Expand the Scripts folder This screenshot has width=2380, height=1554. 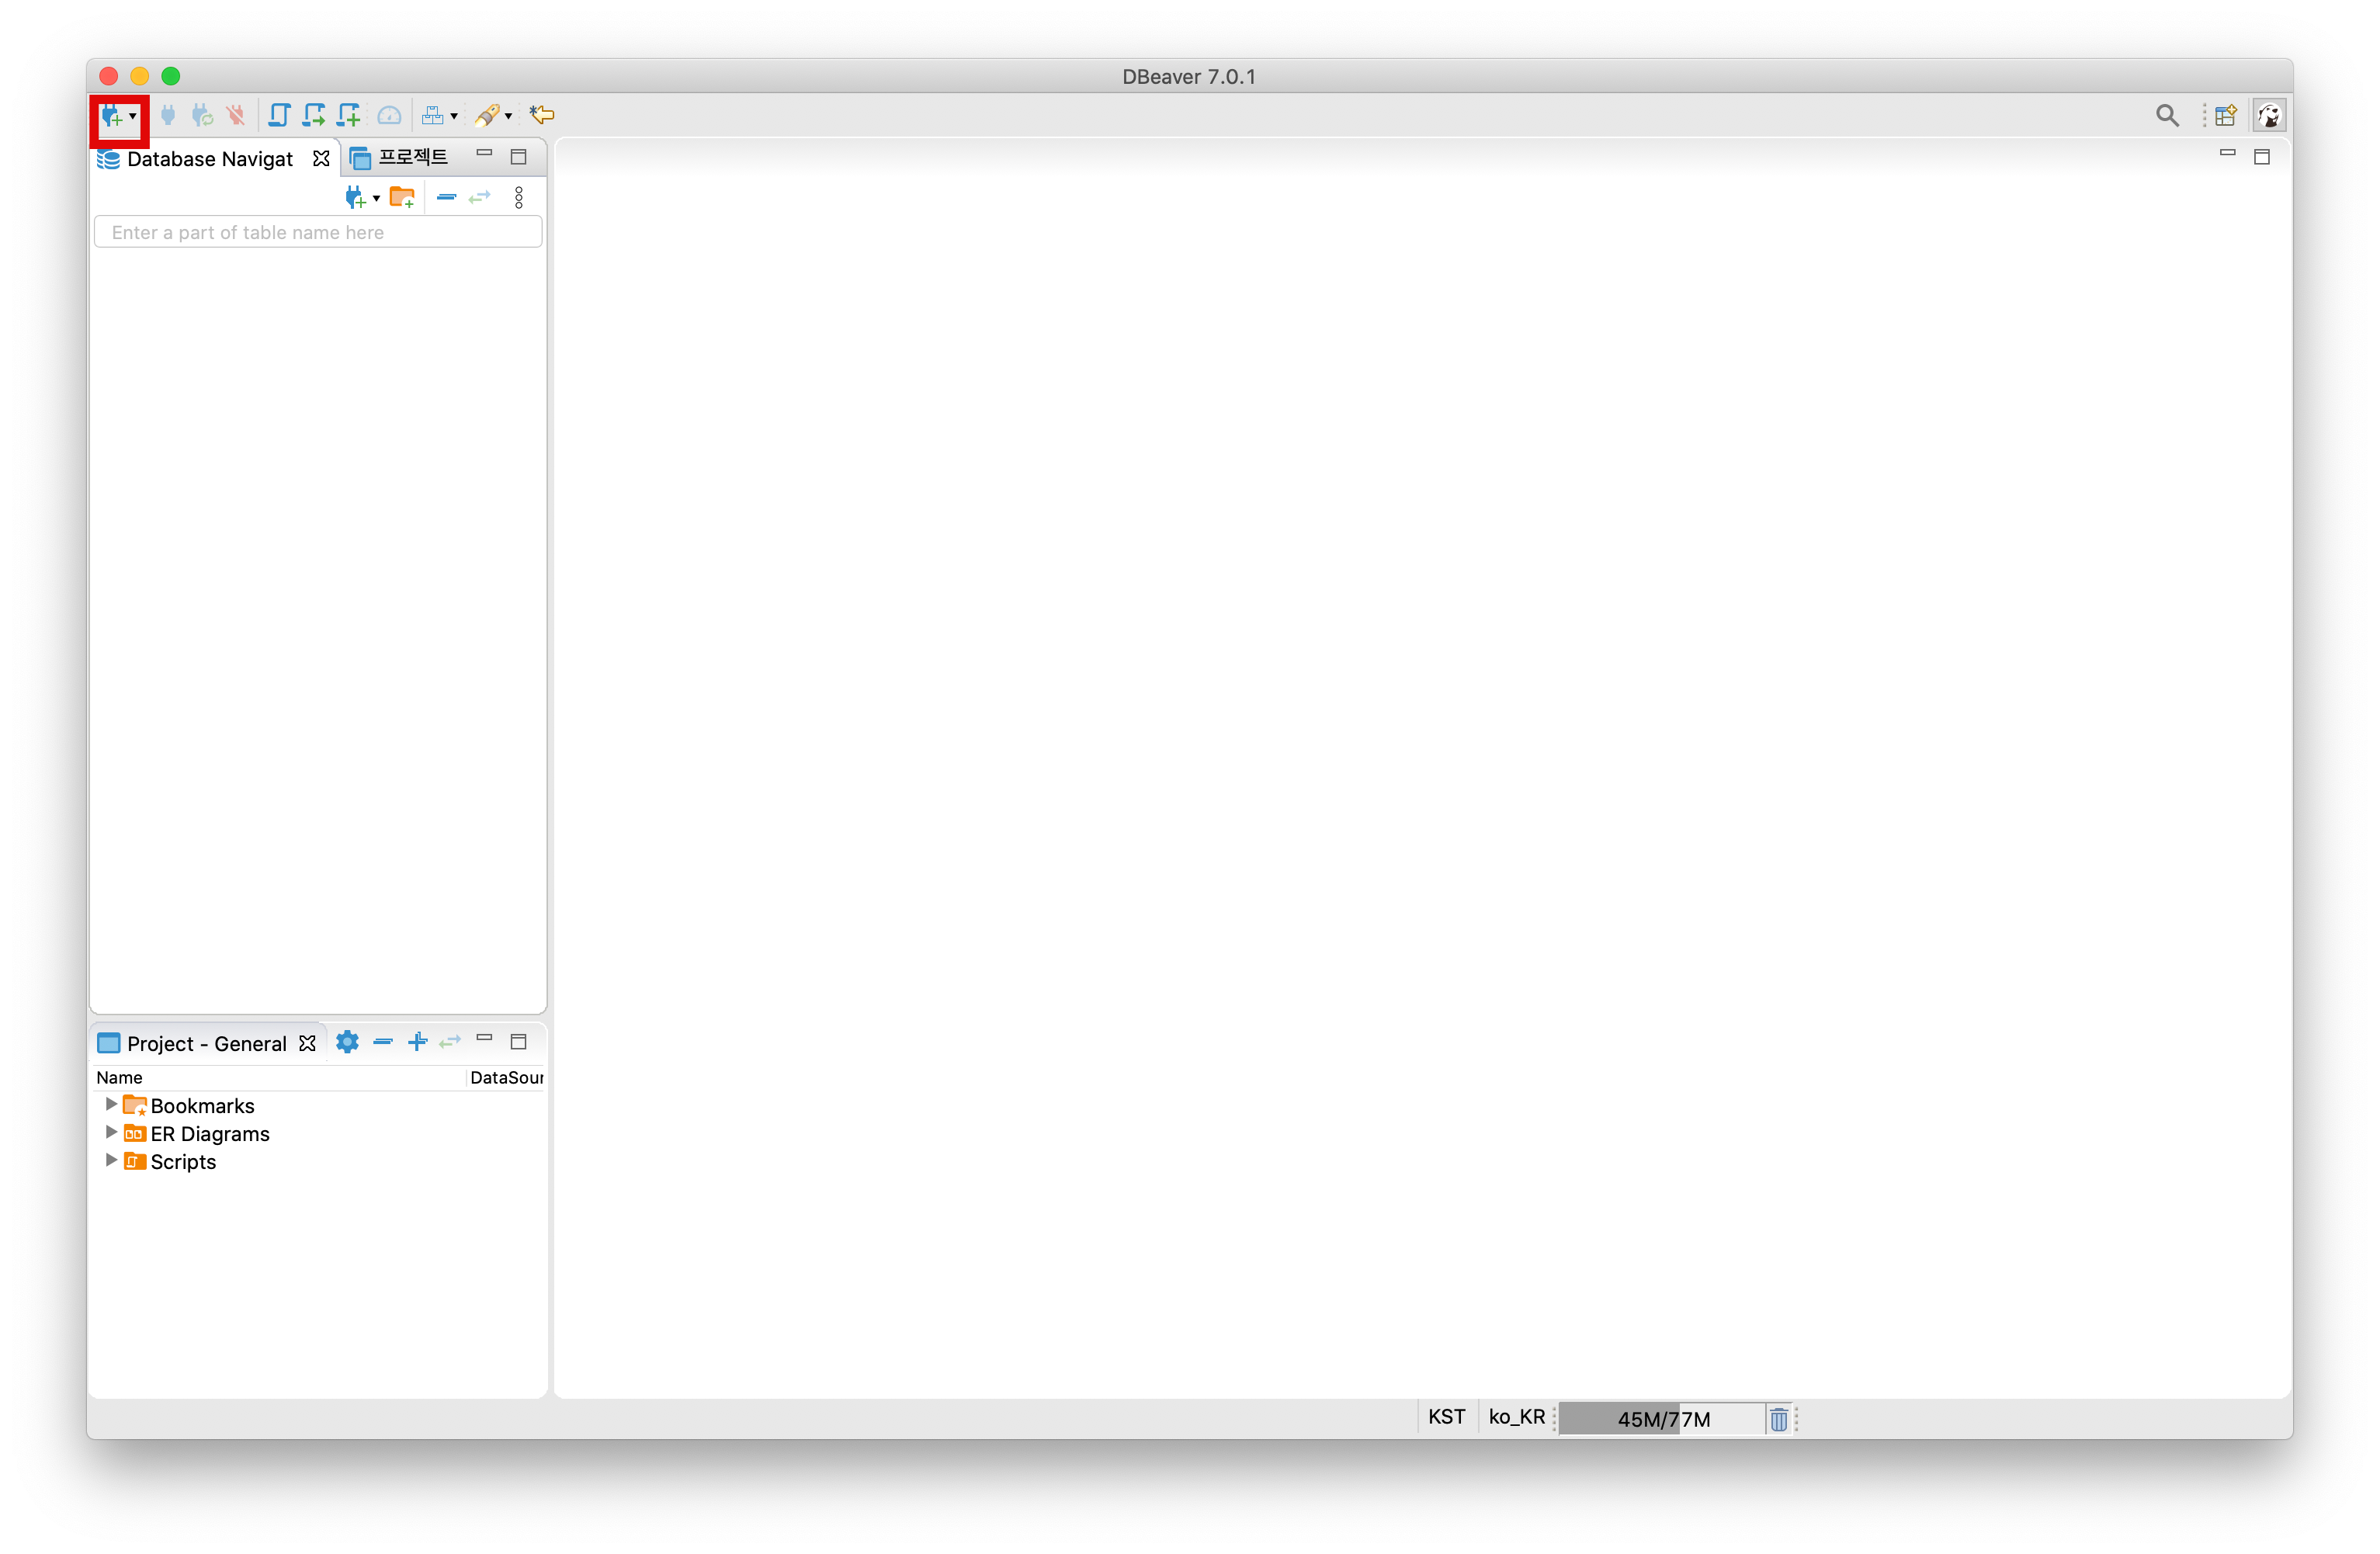click(111, 1160)
